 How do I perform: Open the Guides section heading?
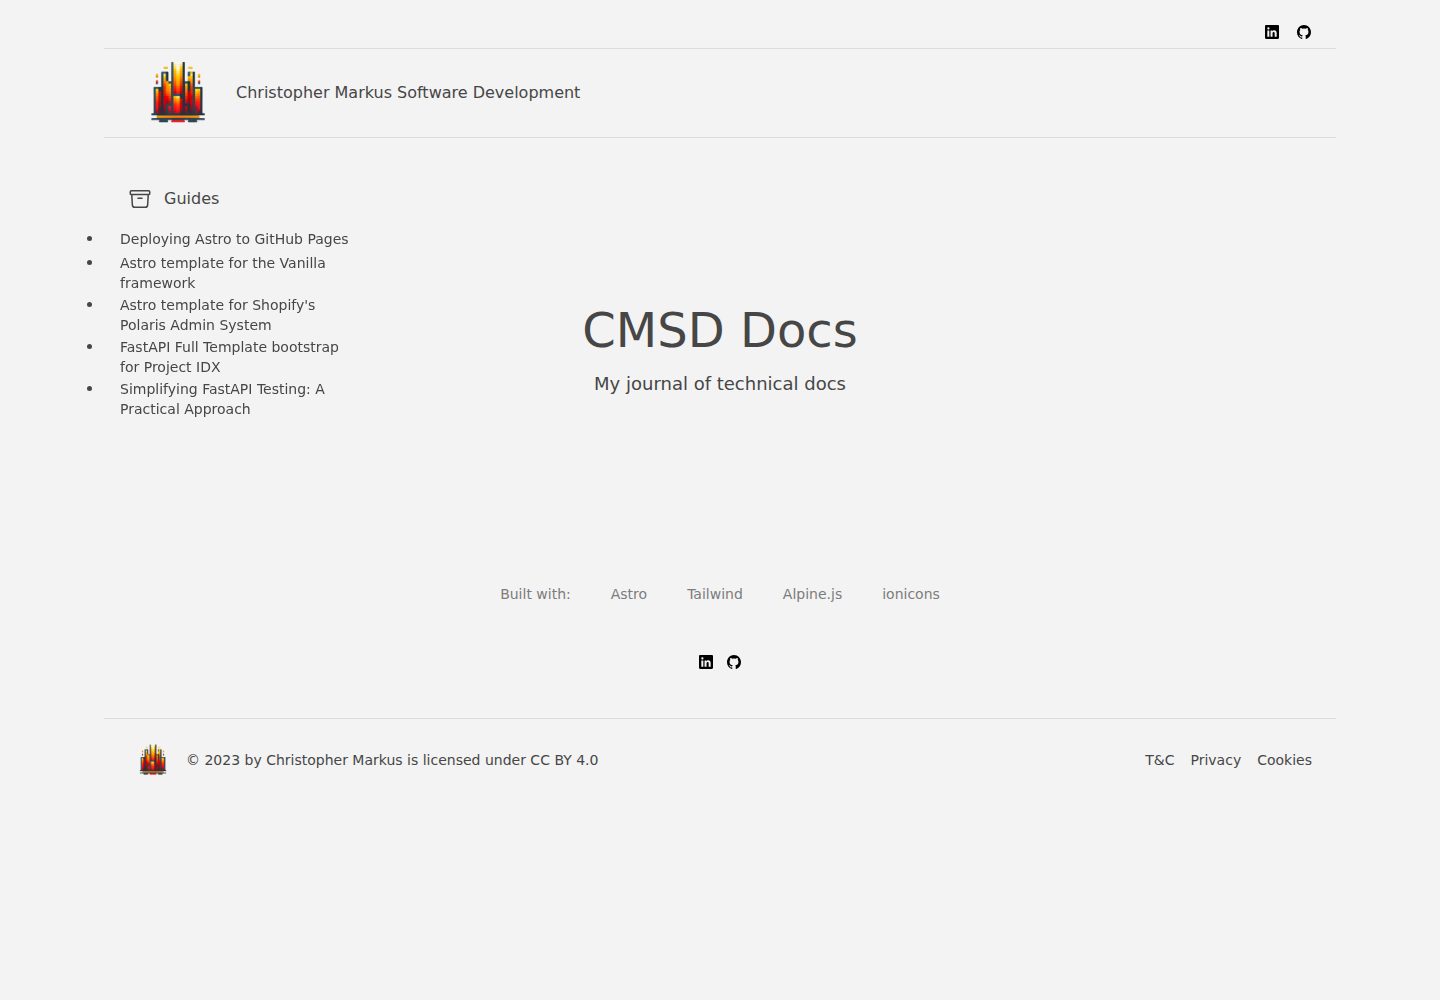click(x=191, y=198)
